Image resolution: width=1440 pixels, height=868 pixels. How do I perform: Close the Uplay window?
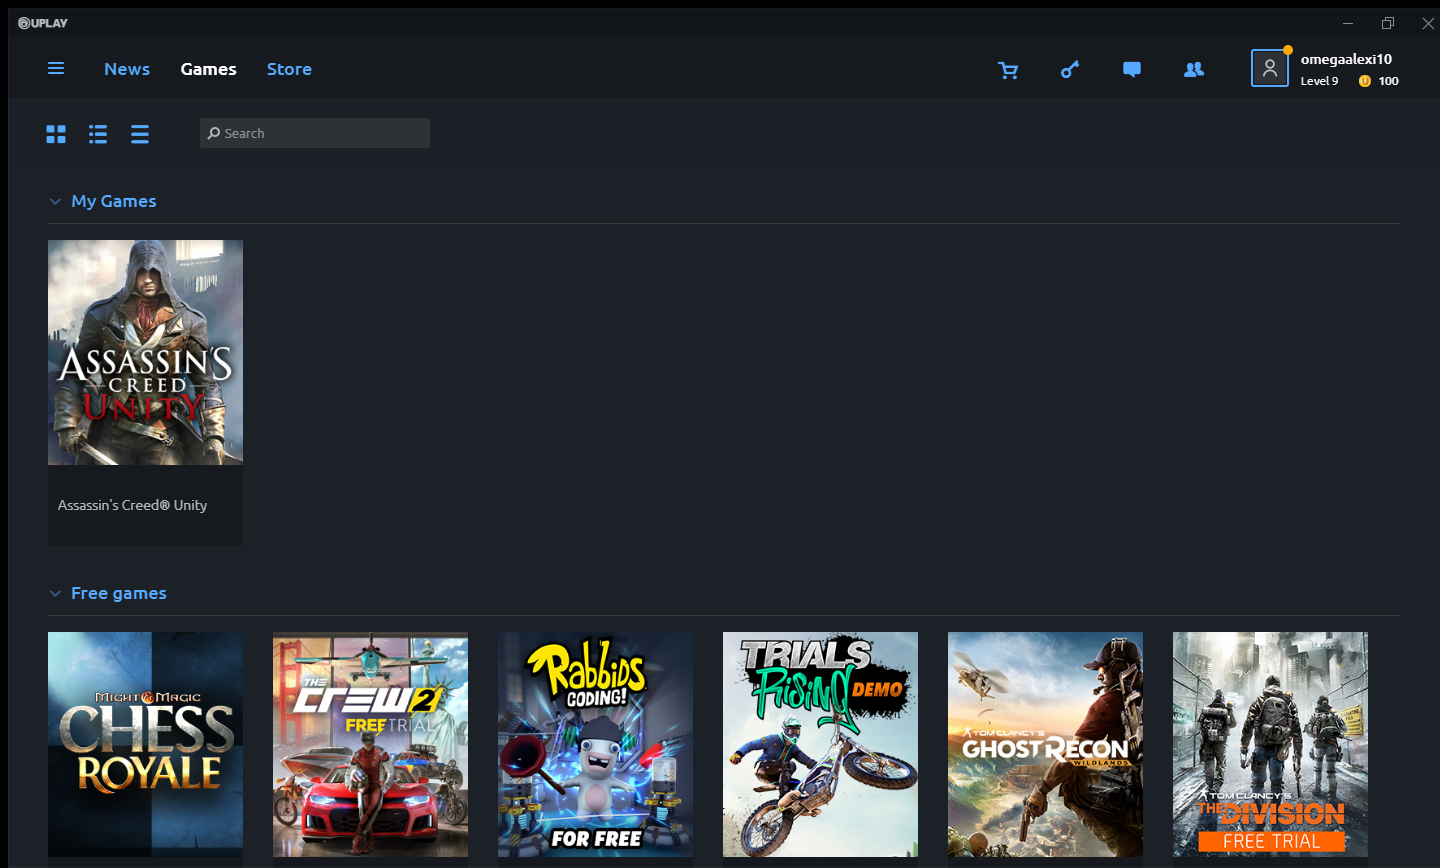pos(1428,23)
